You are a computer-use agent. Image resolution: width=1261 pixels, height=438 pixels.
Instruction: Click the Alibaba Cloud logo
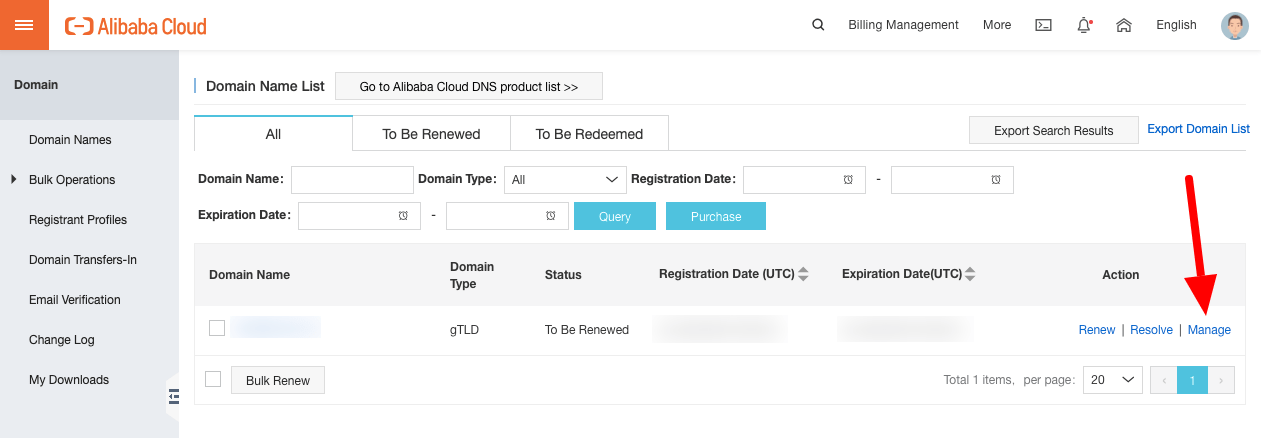point(136,26)
